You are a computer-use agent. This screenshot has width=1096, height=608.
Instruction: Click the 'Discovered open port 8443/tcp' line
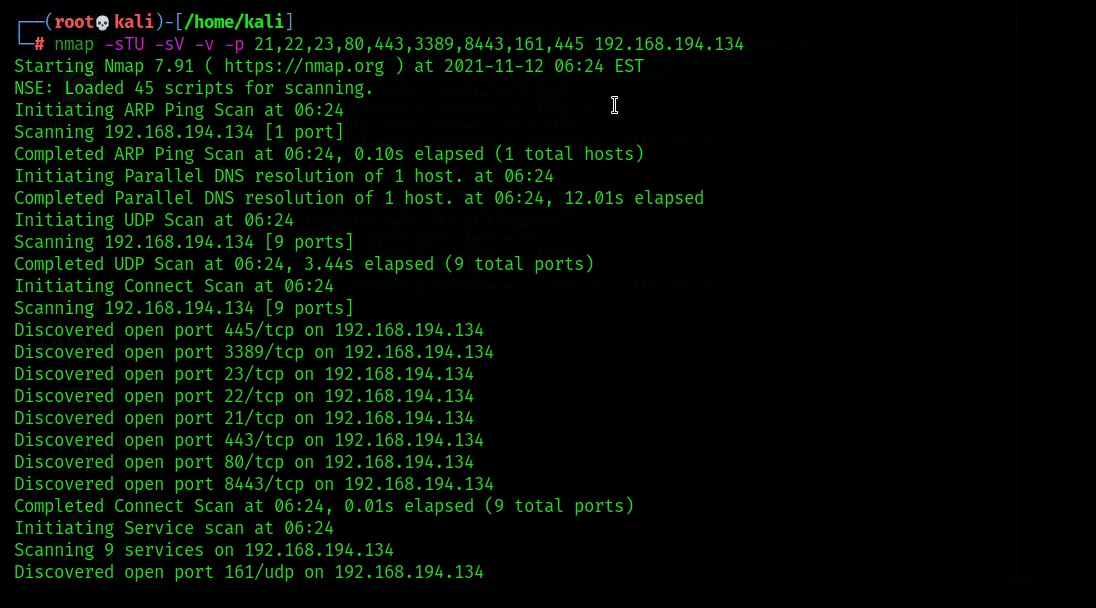[x=254, y=484]
